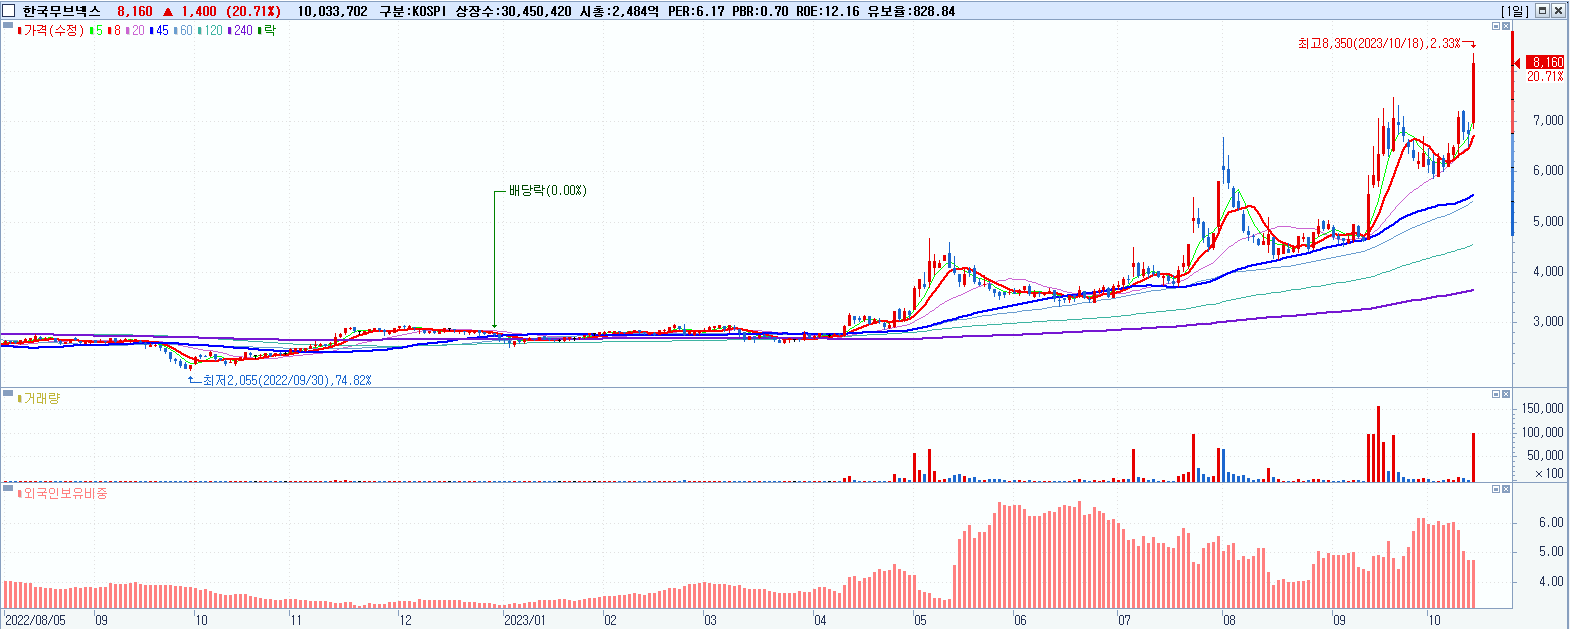The image size is (1570, 629).
Task: Click the 12 month label on the time axis
Action: (405, 620)
